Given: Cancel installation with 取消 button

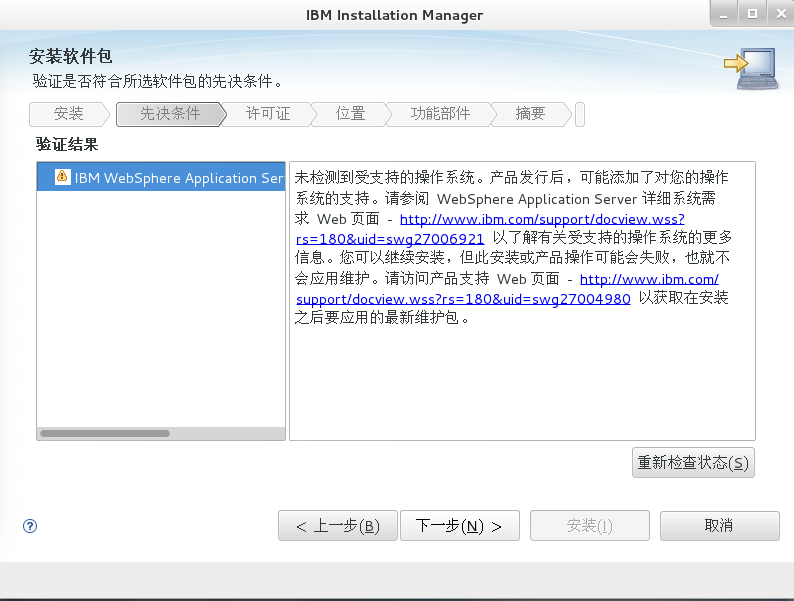Looking at the screenshot, I should 720,526.
